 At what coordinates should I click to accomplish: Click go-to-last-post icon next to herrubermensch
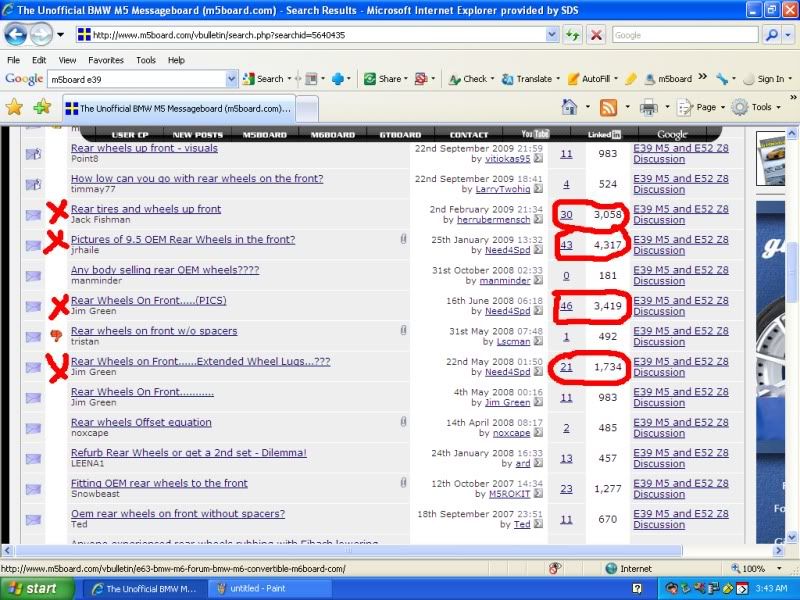538,219
